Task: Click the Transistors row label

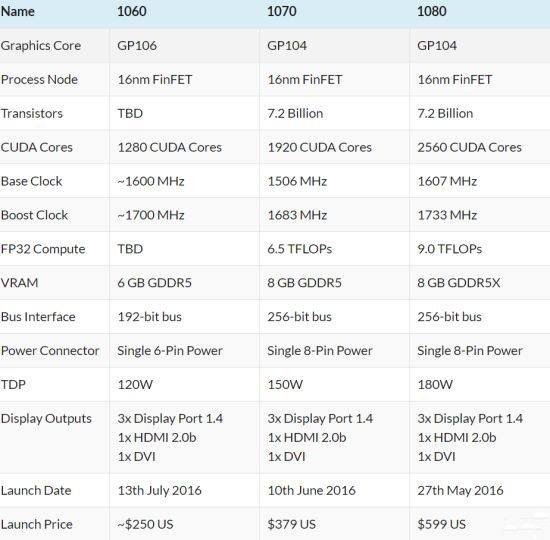Action: click(32, 113)
